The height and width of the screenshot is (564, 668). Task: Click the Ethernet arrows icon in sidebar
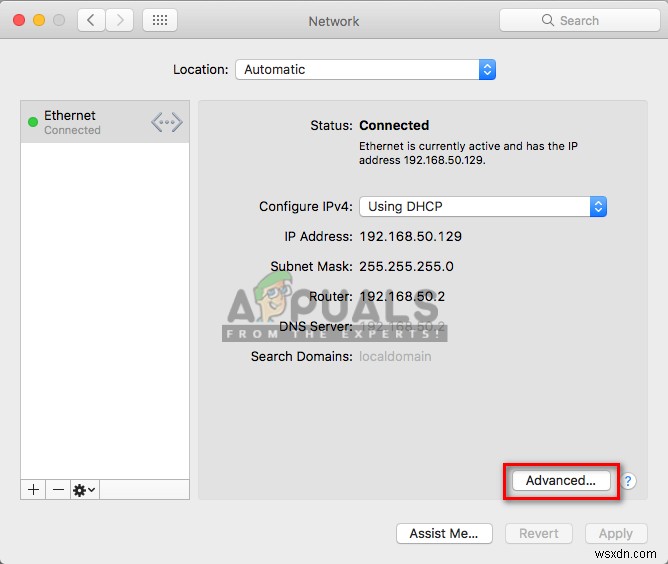167,122
